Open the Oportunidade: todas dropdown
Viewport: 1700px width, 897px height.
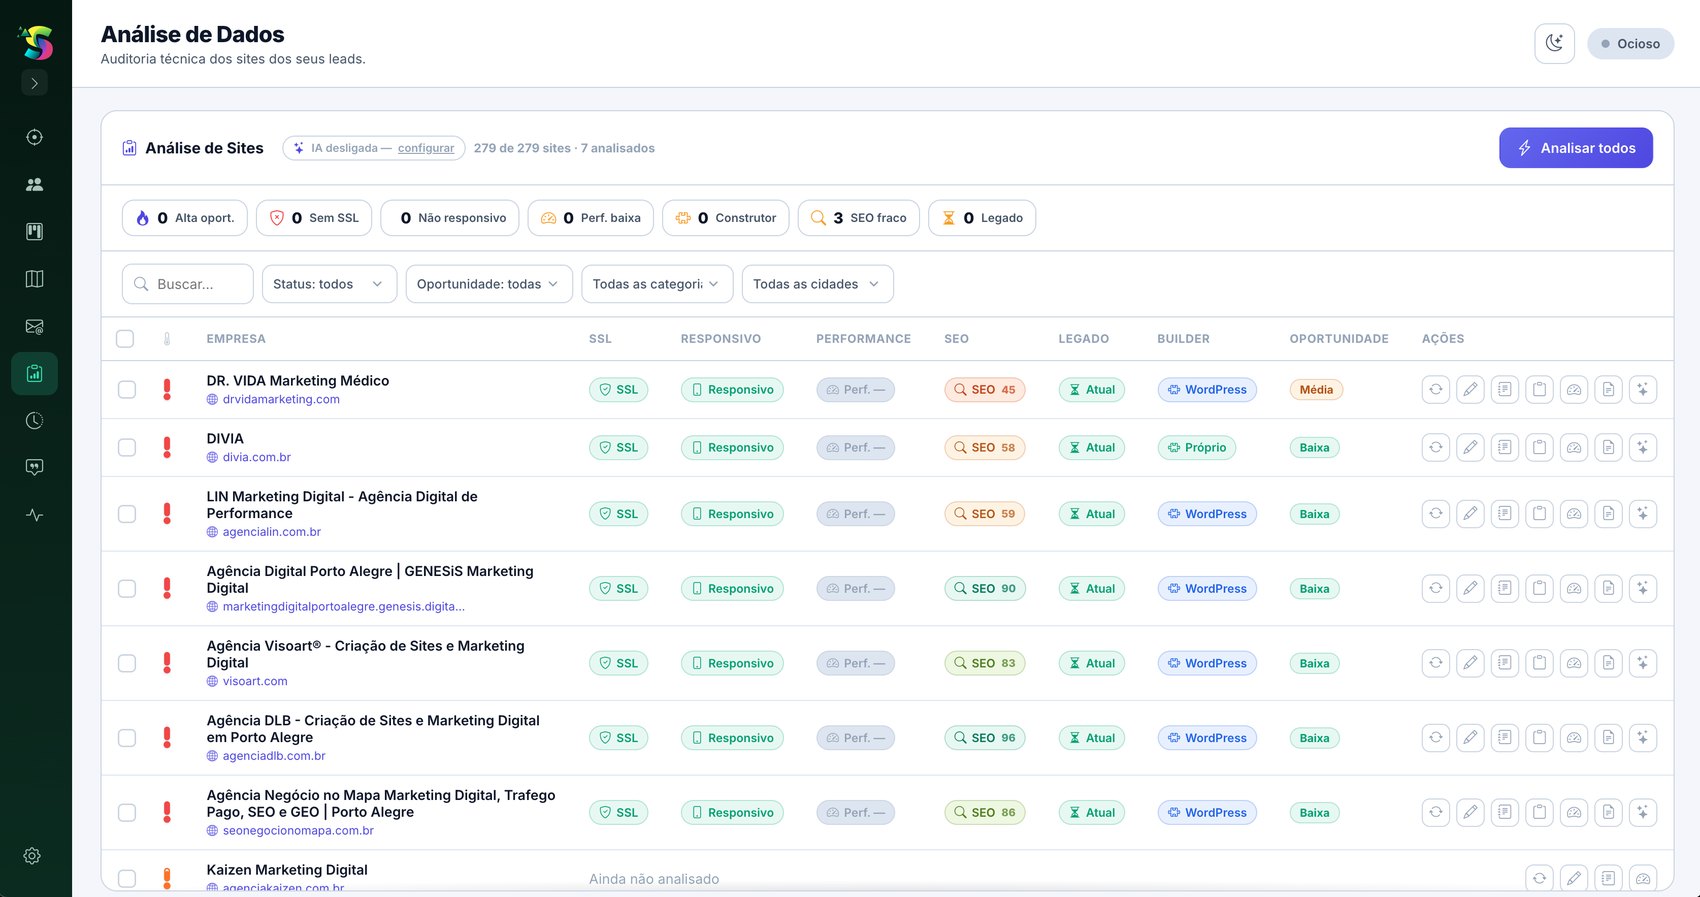(489, 284)
